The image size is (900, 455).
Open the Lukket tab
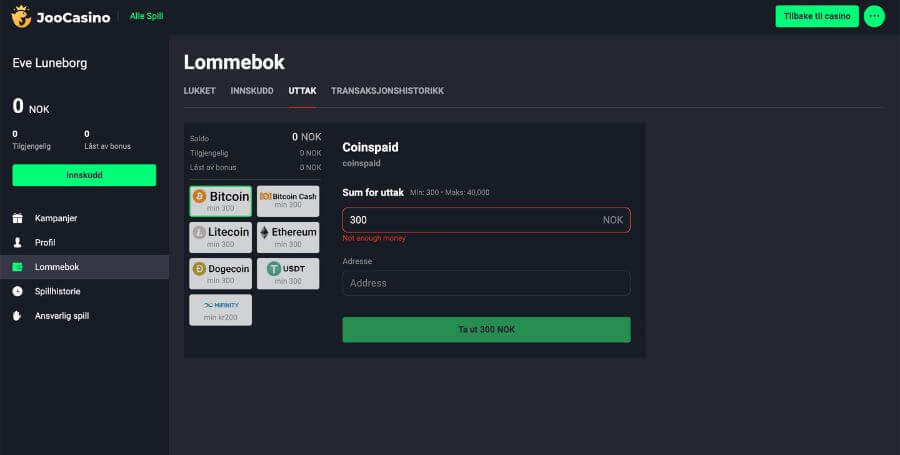point(200,91)
